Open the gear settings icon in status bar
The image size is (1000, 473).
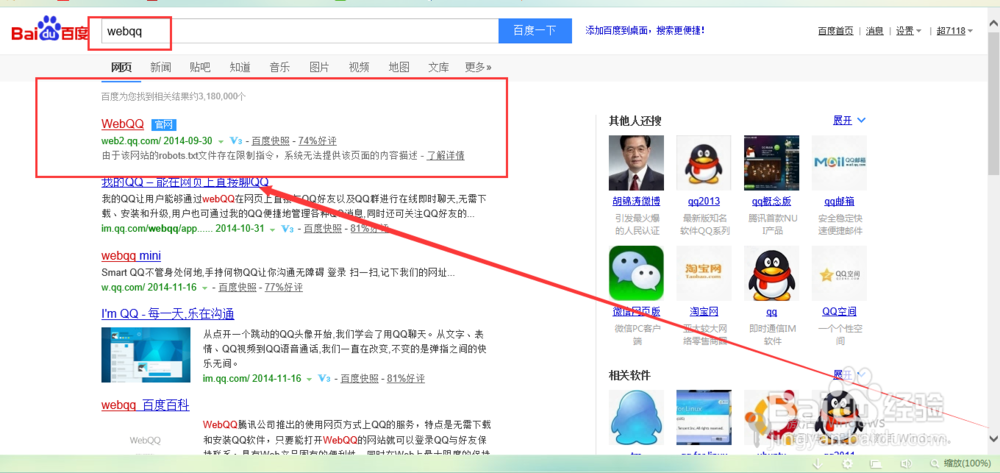pyautogui.click(x=847, y=463)
